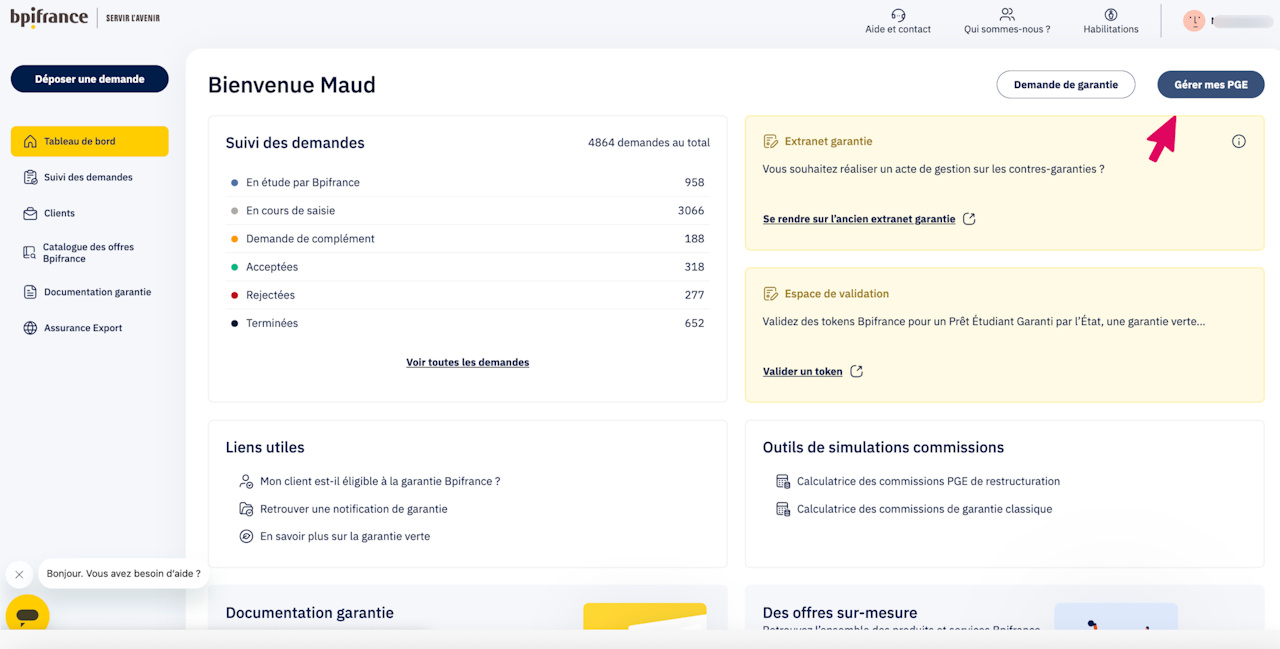Click the Assurance Export globe icon
The image size is (1280, 649).
click(x=30, y=328)
